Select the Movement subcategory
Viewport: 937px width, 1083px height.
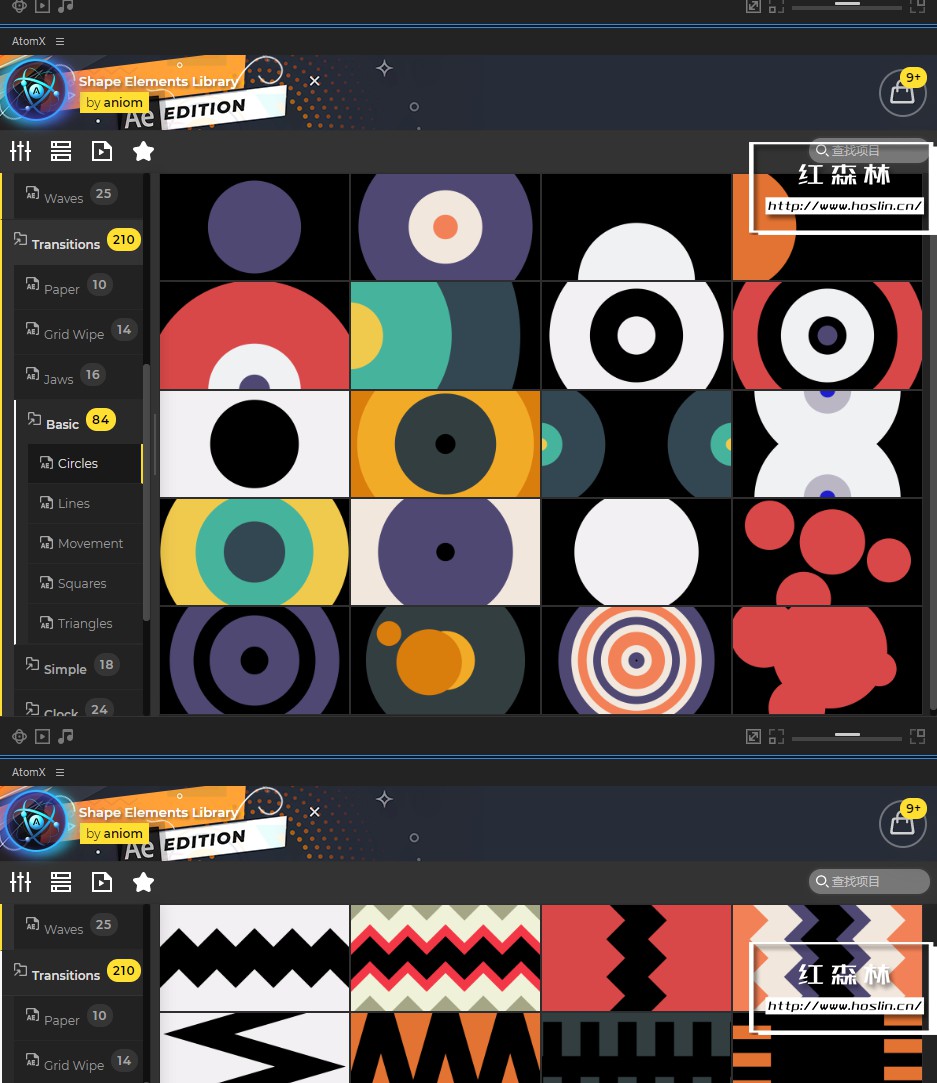click(x=84, y=544)
